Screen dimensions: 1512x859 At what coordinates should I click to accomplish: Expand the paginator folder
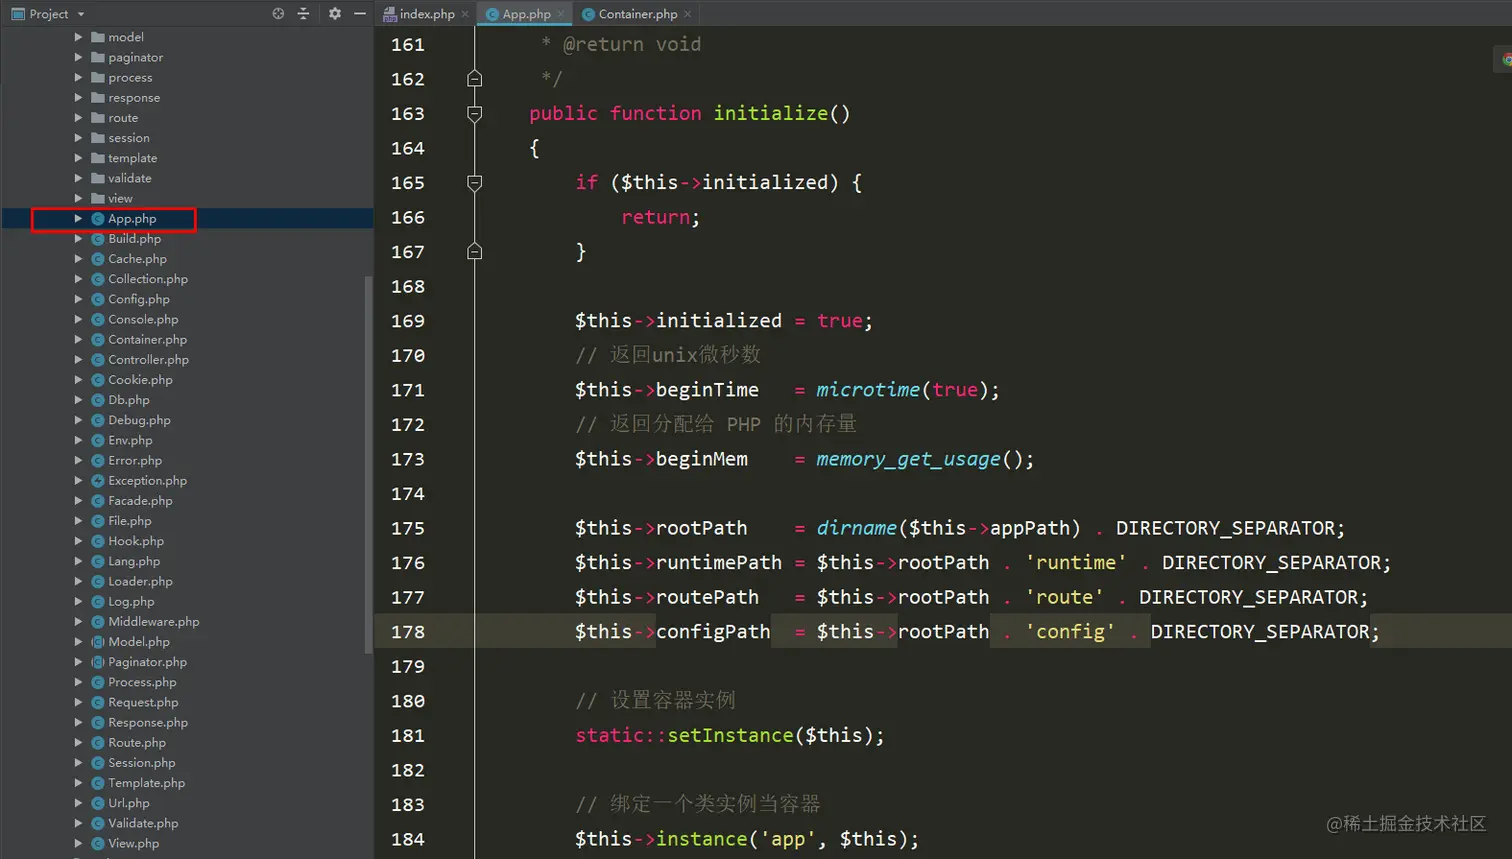click(78, 57)
